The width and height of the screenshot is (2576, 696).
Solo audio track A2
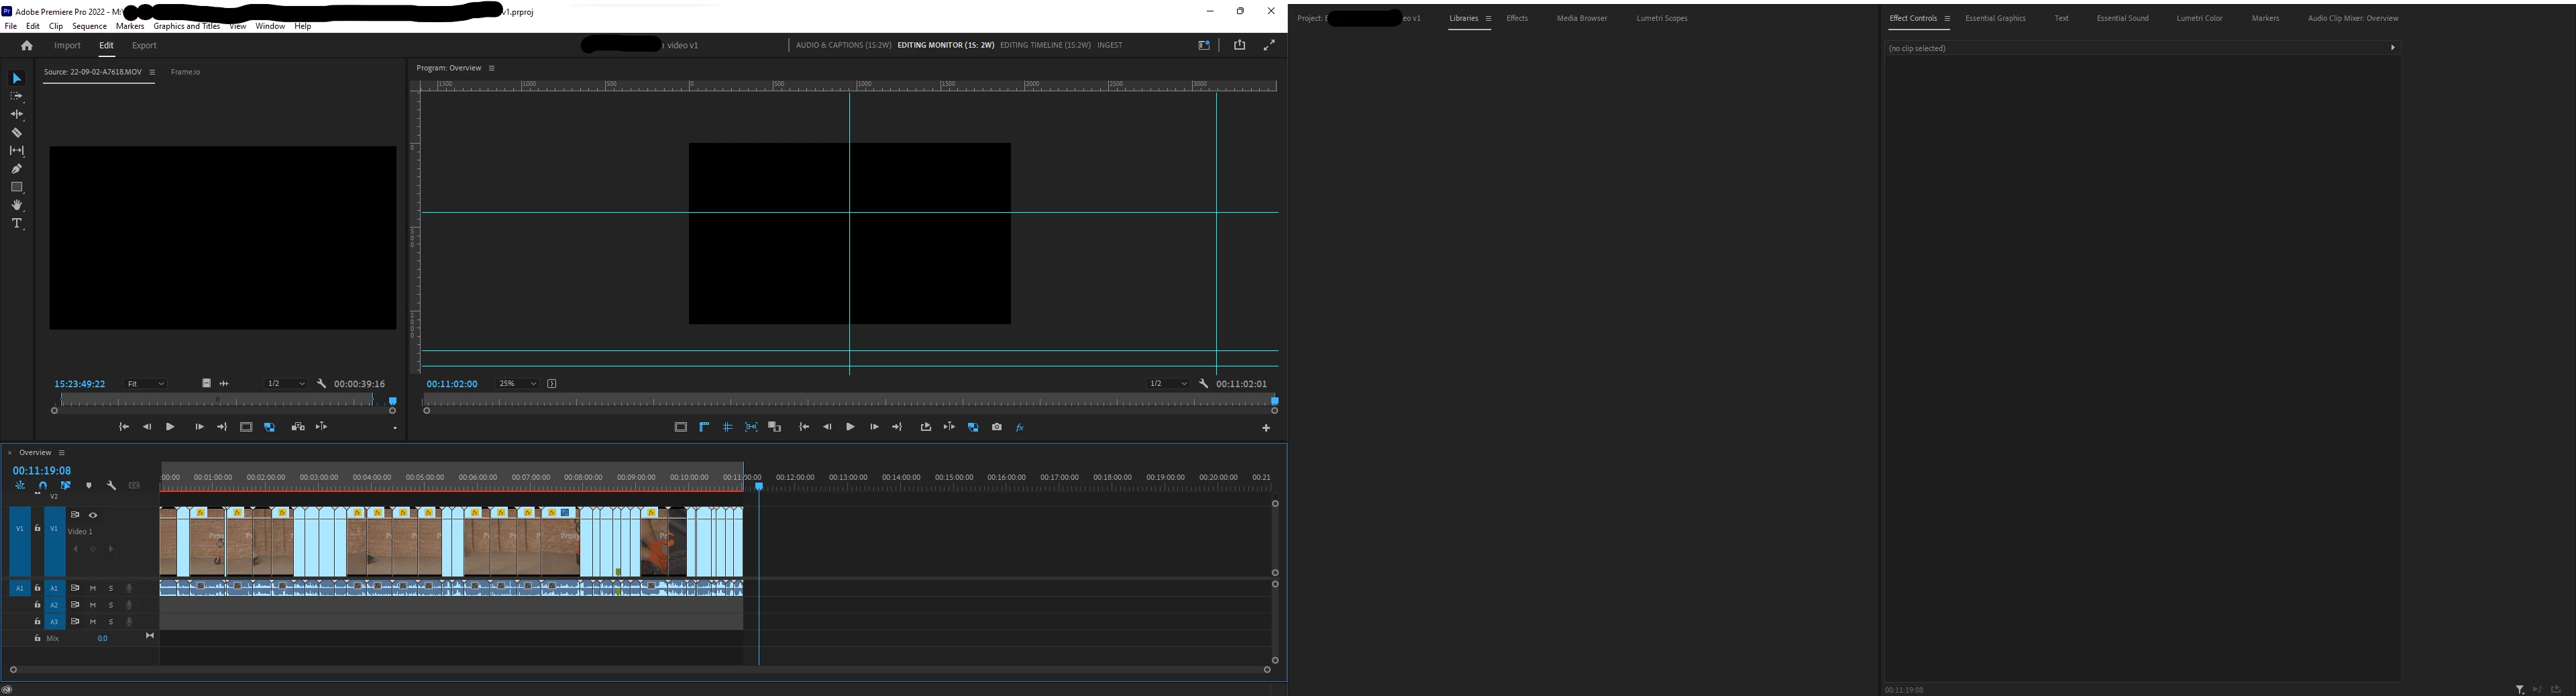point(111,605)
